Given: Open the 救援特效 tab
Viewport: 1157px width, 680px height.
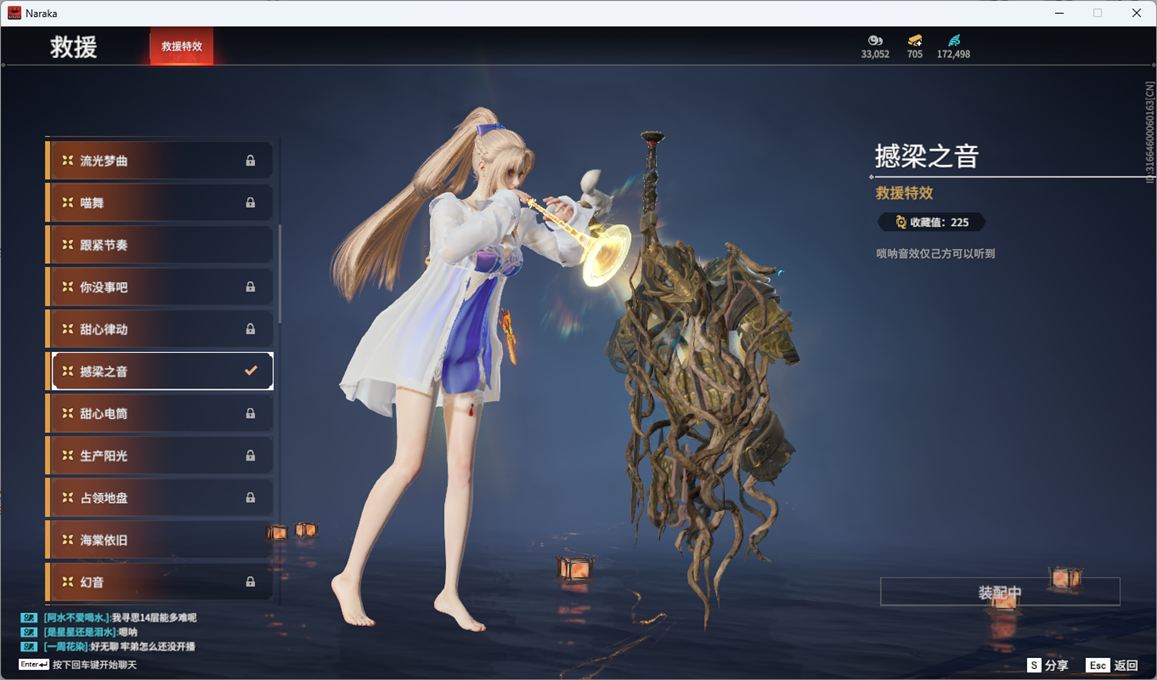Looking at the screenshot, I should tap(182, 46).
